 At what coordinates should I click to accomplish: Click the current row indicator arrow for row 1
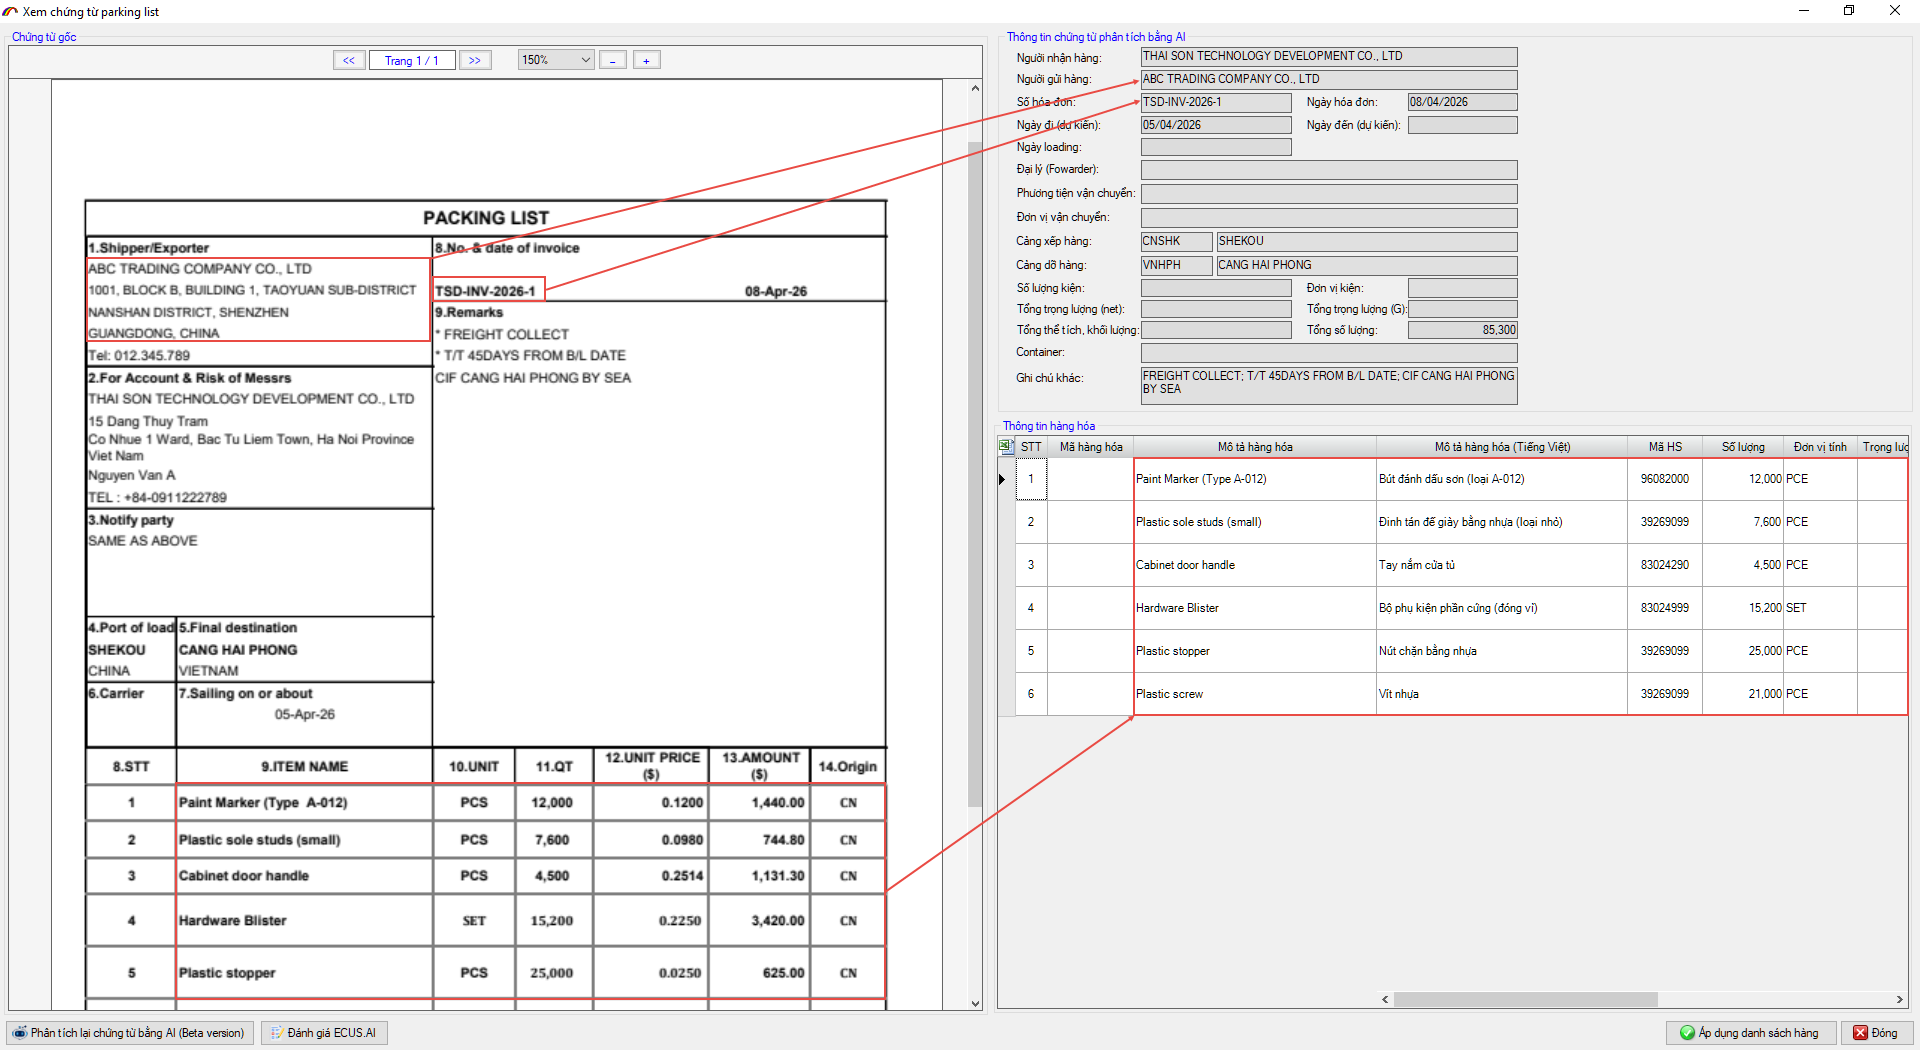tap(1003, 479)
